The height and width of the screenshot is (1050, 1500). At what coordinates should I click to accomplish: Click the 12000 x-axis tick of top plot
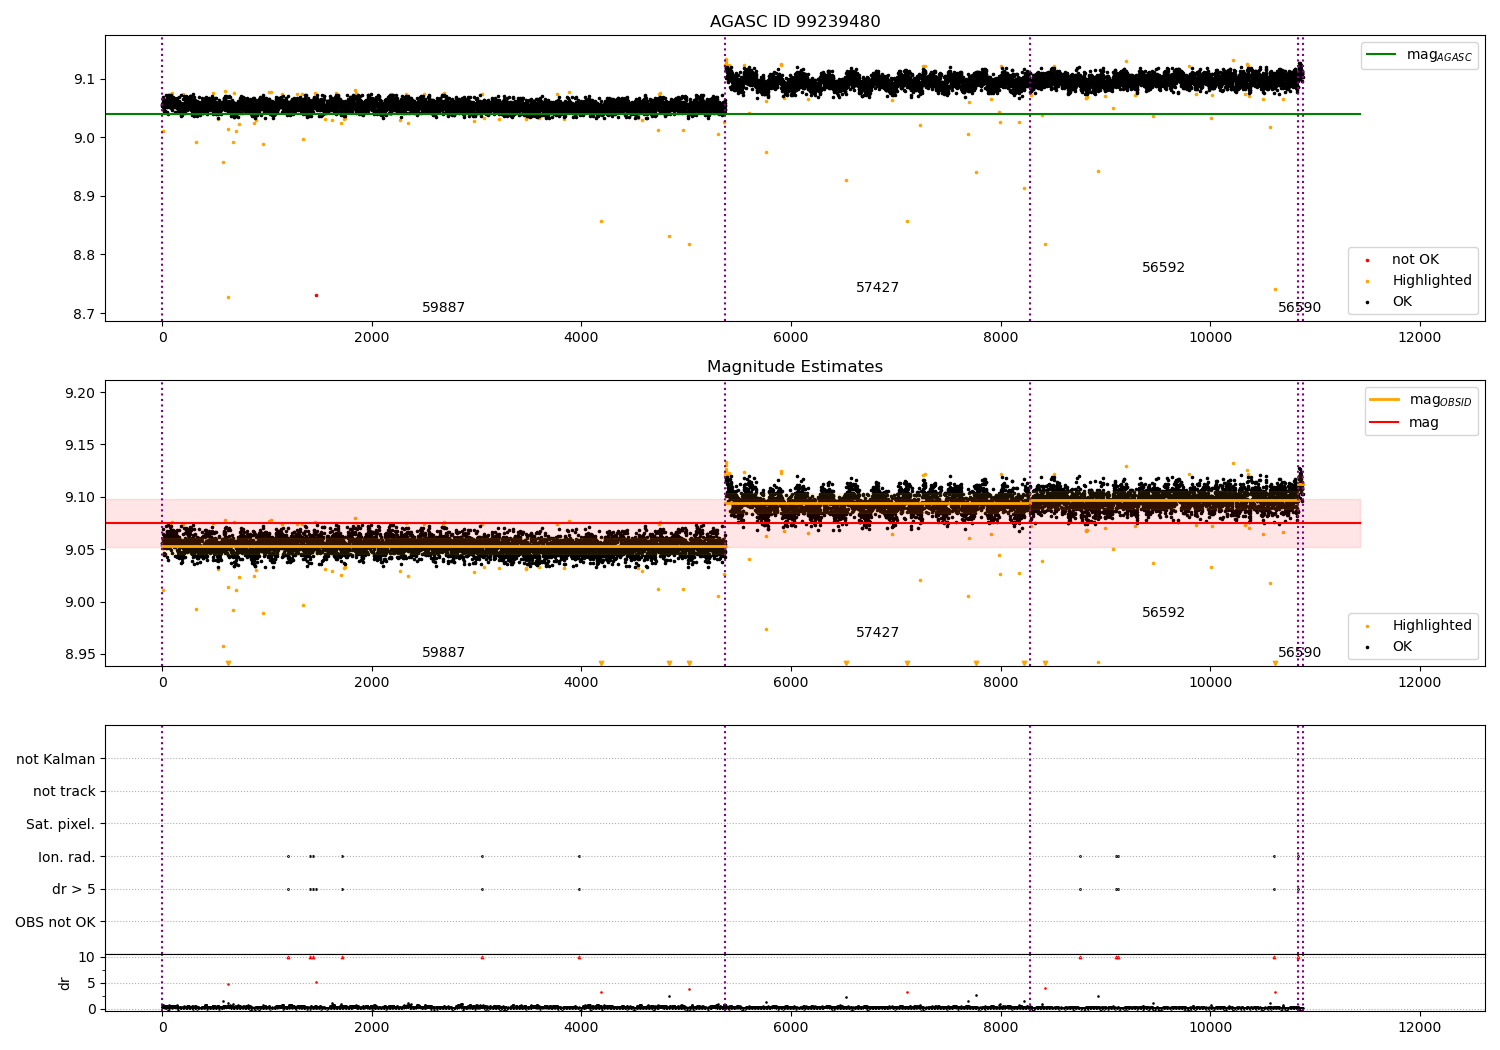click(x=1419, y=338)
